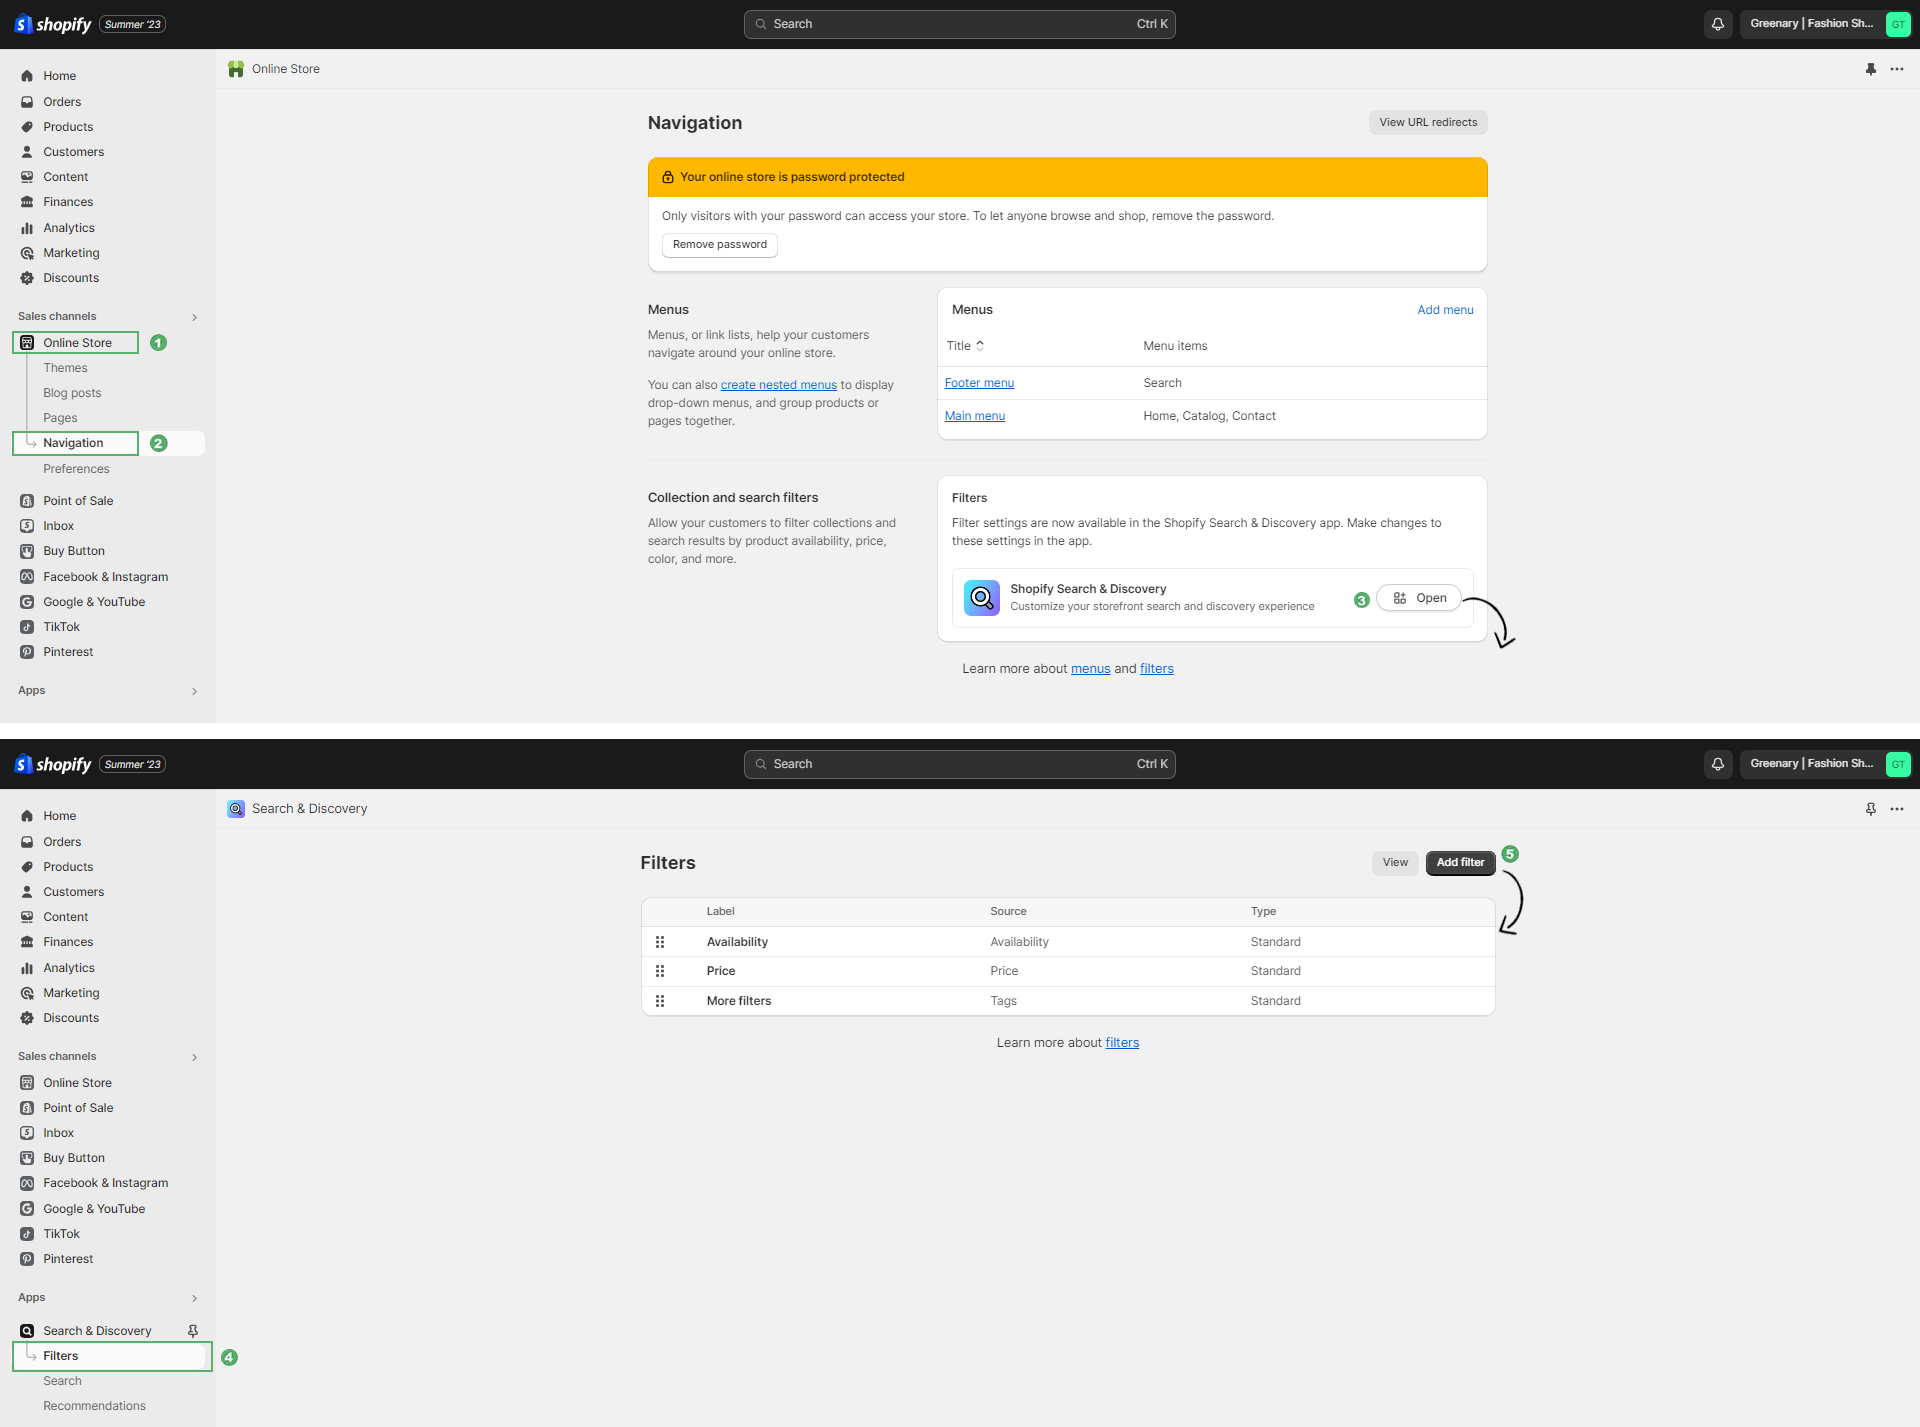Open Filters under Search & Discovery sidebar
1920x1427 pixels.
[61, 1356]
